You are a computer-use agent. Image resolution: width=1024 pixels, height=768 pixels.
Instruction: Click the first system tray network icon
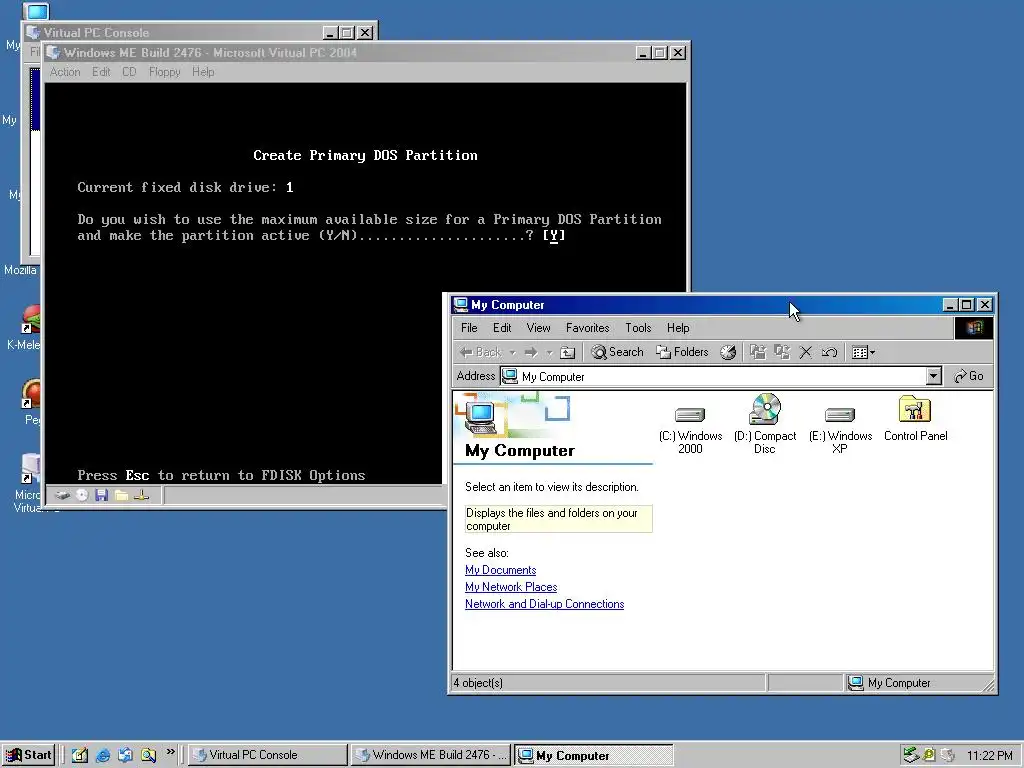click(911, 755)
